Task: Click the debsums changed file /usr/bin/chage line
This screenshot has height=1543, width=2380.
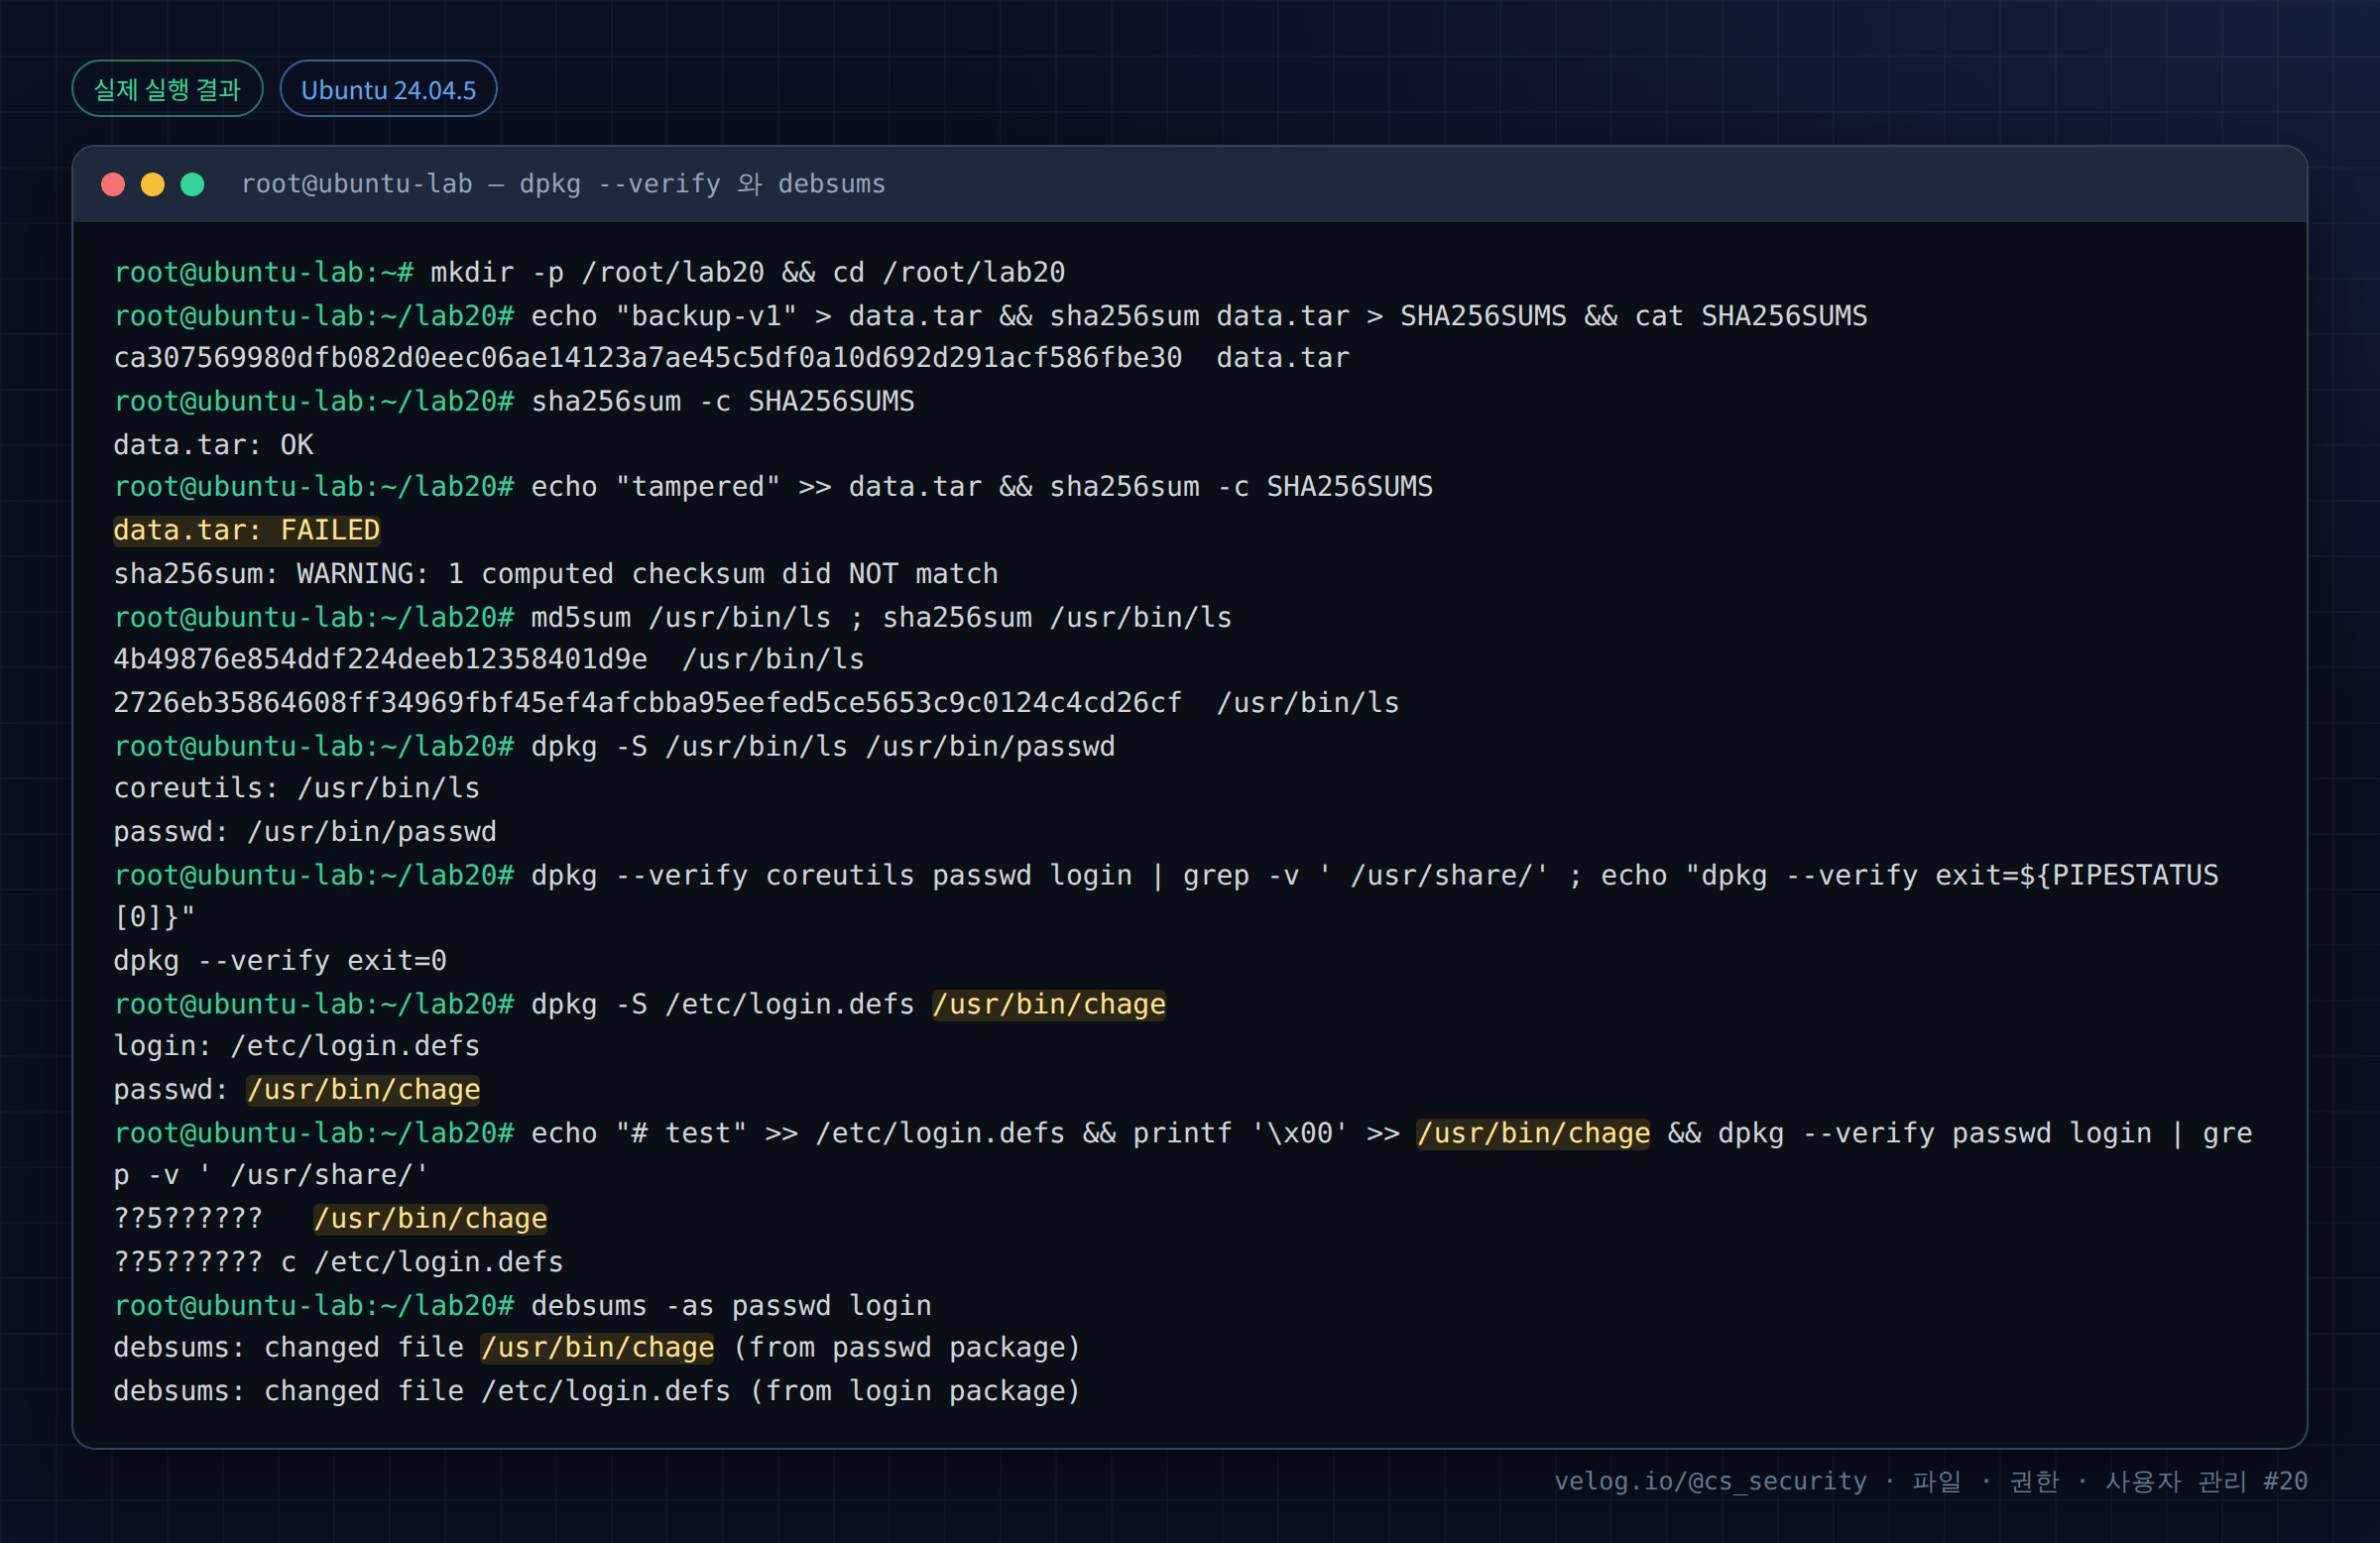Action: coord(597,1348)
